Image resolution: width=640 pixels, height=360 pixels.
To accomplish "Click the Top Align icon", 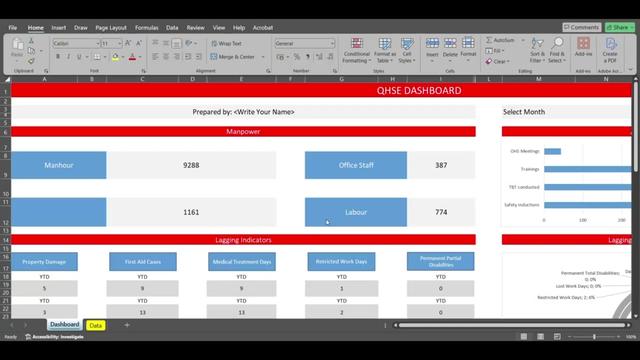I will pyautogui.click(x=155, y=43).
